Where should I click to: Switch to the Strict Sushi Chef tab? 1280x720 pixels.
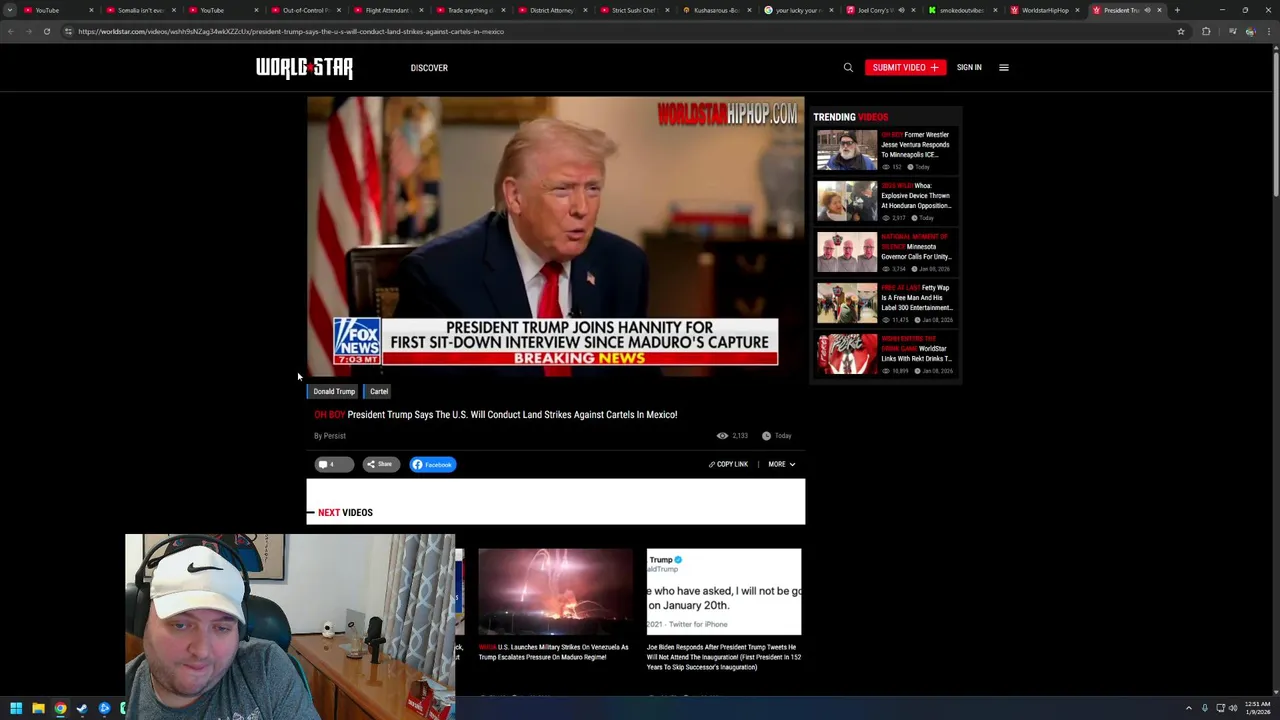point(634,10)
